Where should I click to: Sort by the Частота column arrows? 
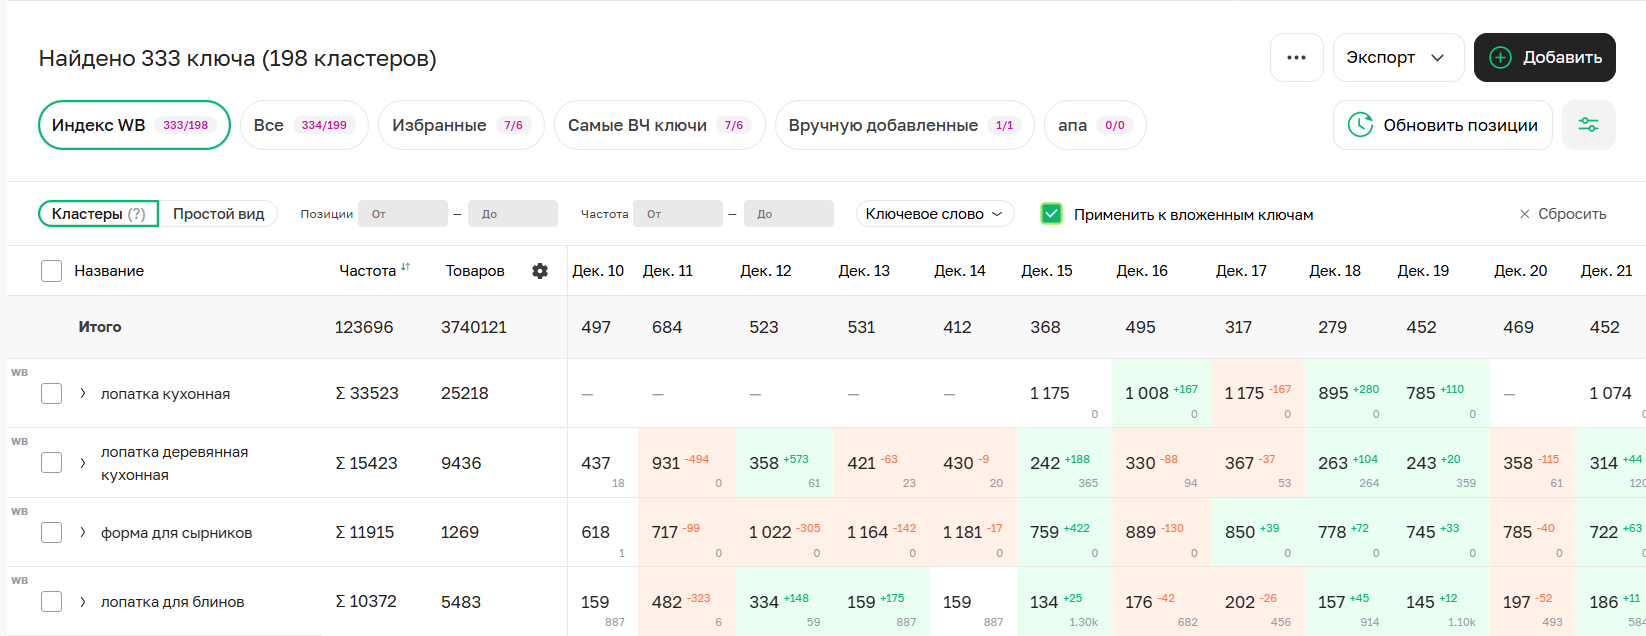coord(405,268)
